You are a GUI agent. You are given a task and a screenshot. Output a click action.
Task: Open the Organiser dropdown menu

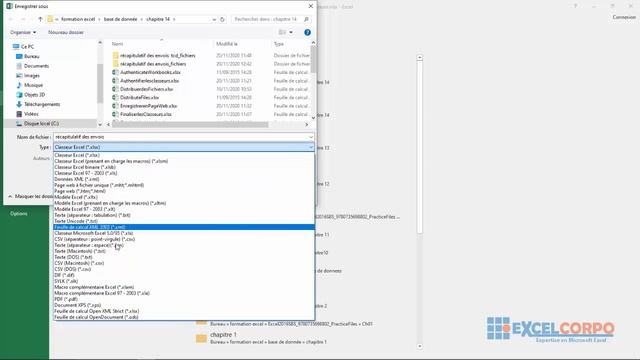(x=23, y=32)
